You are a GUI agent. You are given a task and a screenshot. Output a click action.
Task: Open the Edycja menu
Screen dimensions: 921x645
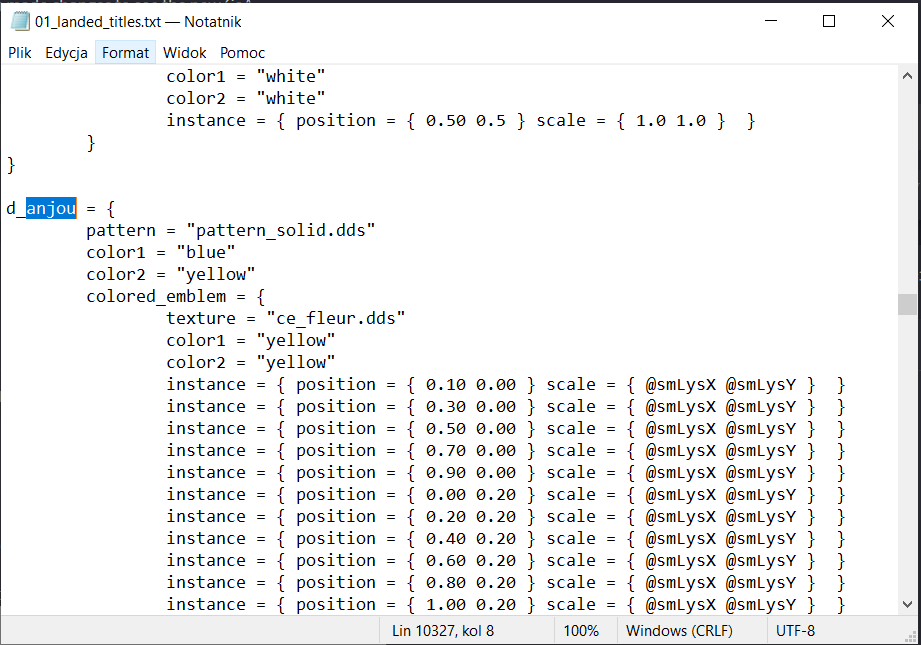66,52
